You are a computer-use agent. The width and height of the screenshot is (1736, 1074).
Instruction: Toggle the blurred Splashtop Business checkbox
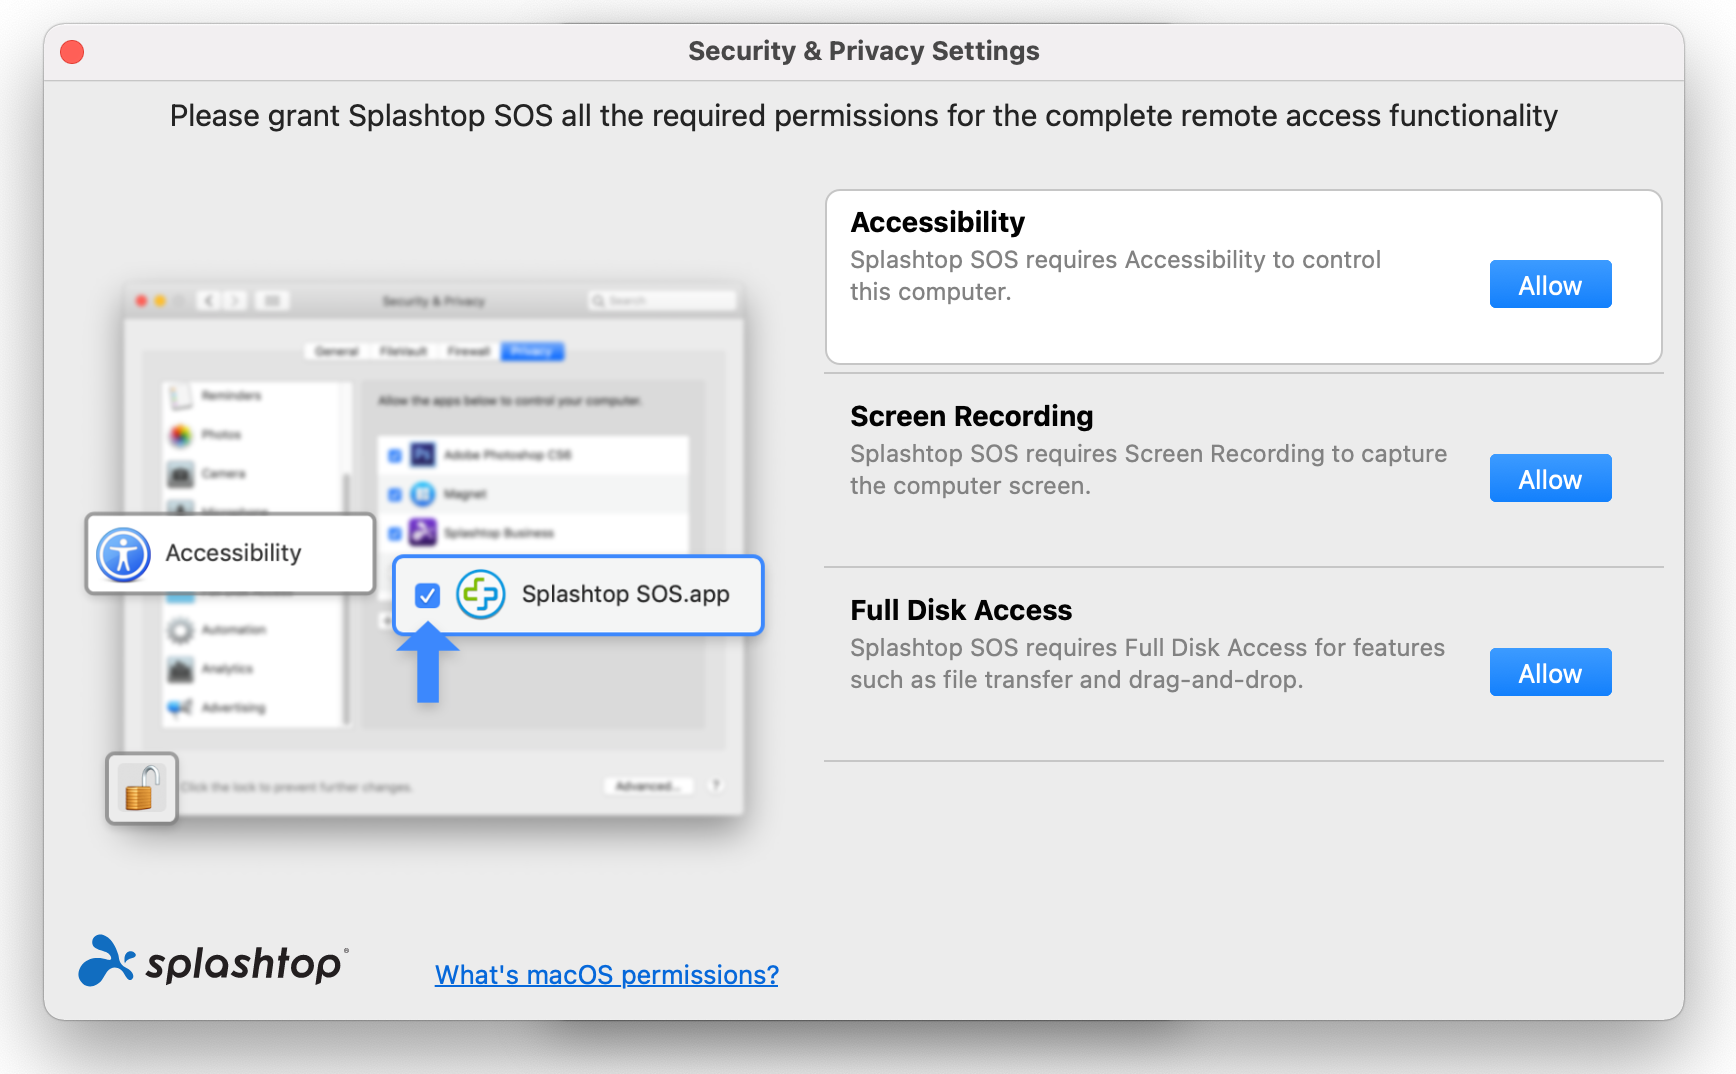(x=395, y=533)
